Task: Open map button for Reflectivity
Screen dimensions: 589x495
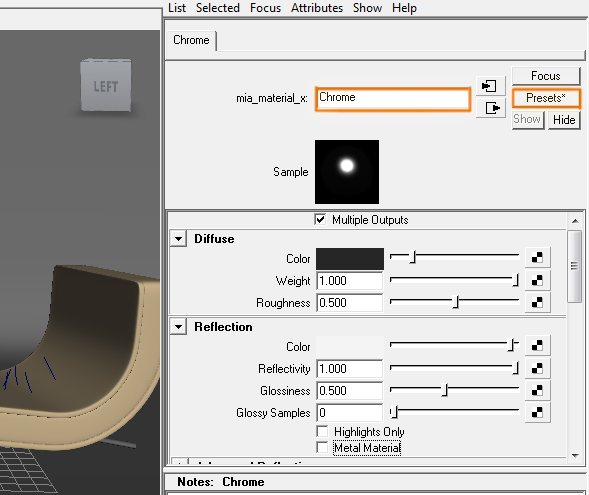Action: click(537, 368)
